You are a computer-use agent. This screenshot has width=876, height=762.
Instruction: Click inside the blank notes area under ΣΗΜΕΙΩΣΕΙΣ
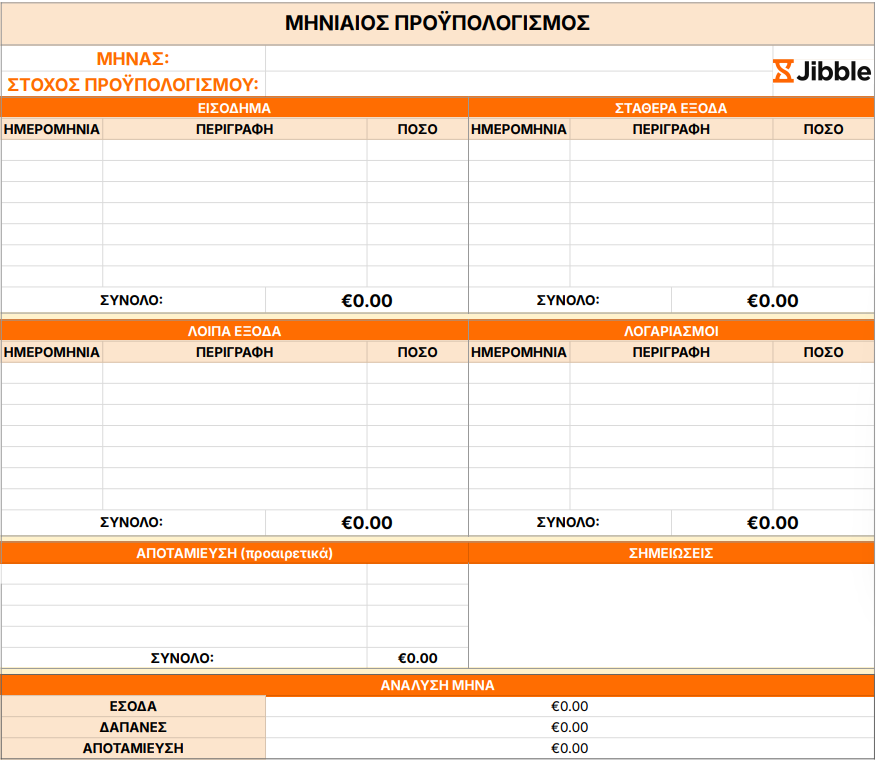coord(671,616)
